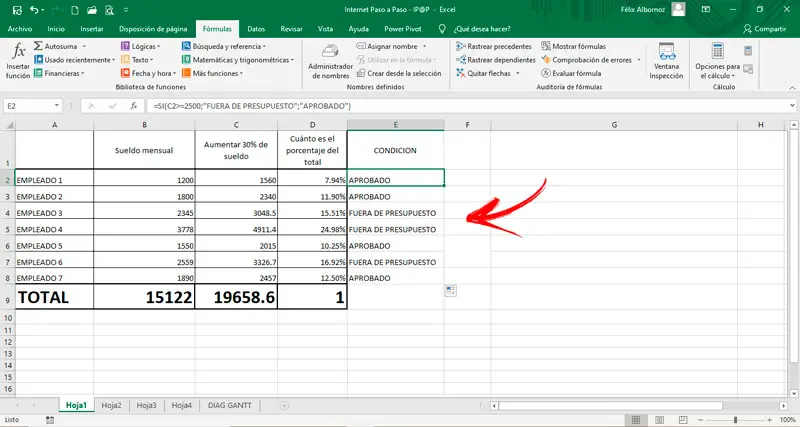Click the Compartir button

(765, 29)
